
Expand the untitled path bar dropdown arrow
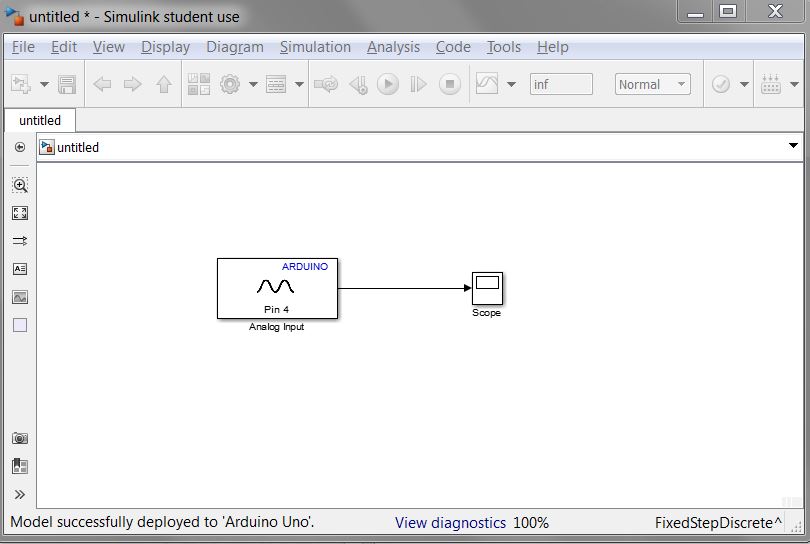pos(793,146)
